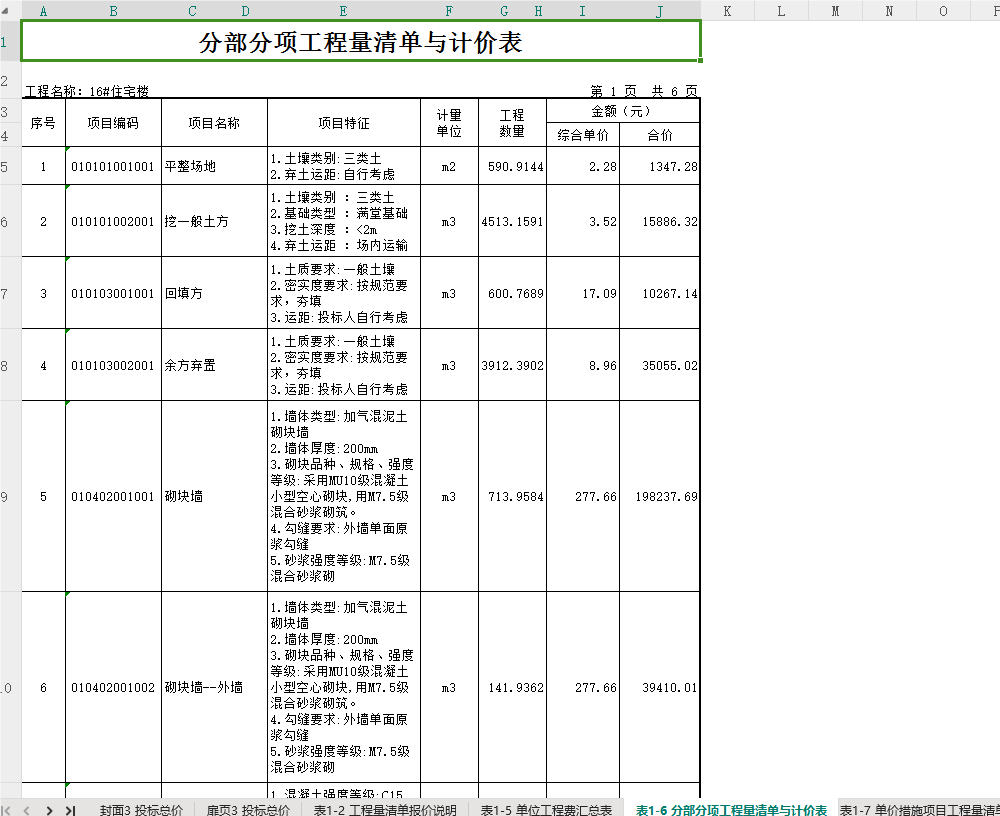Go to the next sheet tab arrow
Viewport: 1000px width, 816px height.
point(49,810)
